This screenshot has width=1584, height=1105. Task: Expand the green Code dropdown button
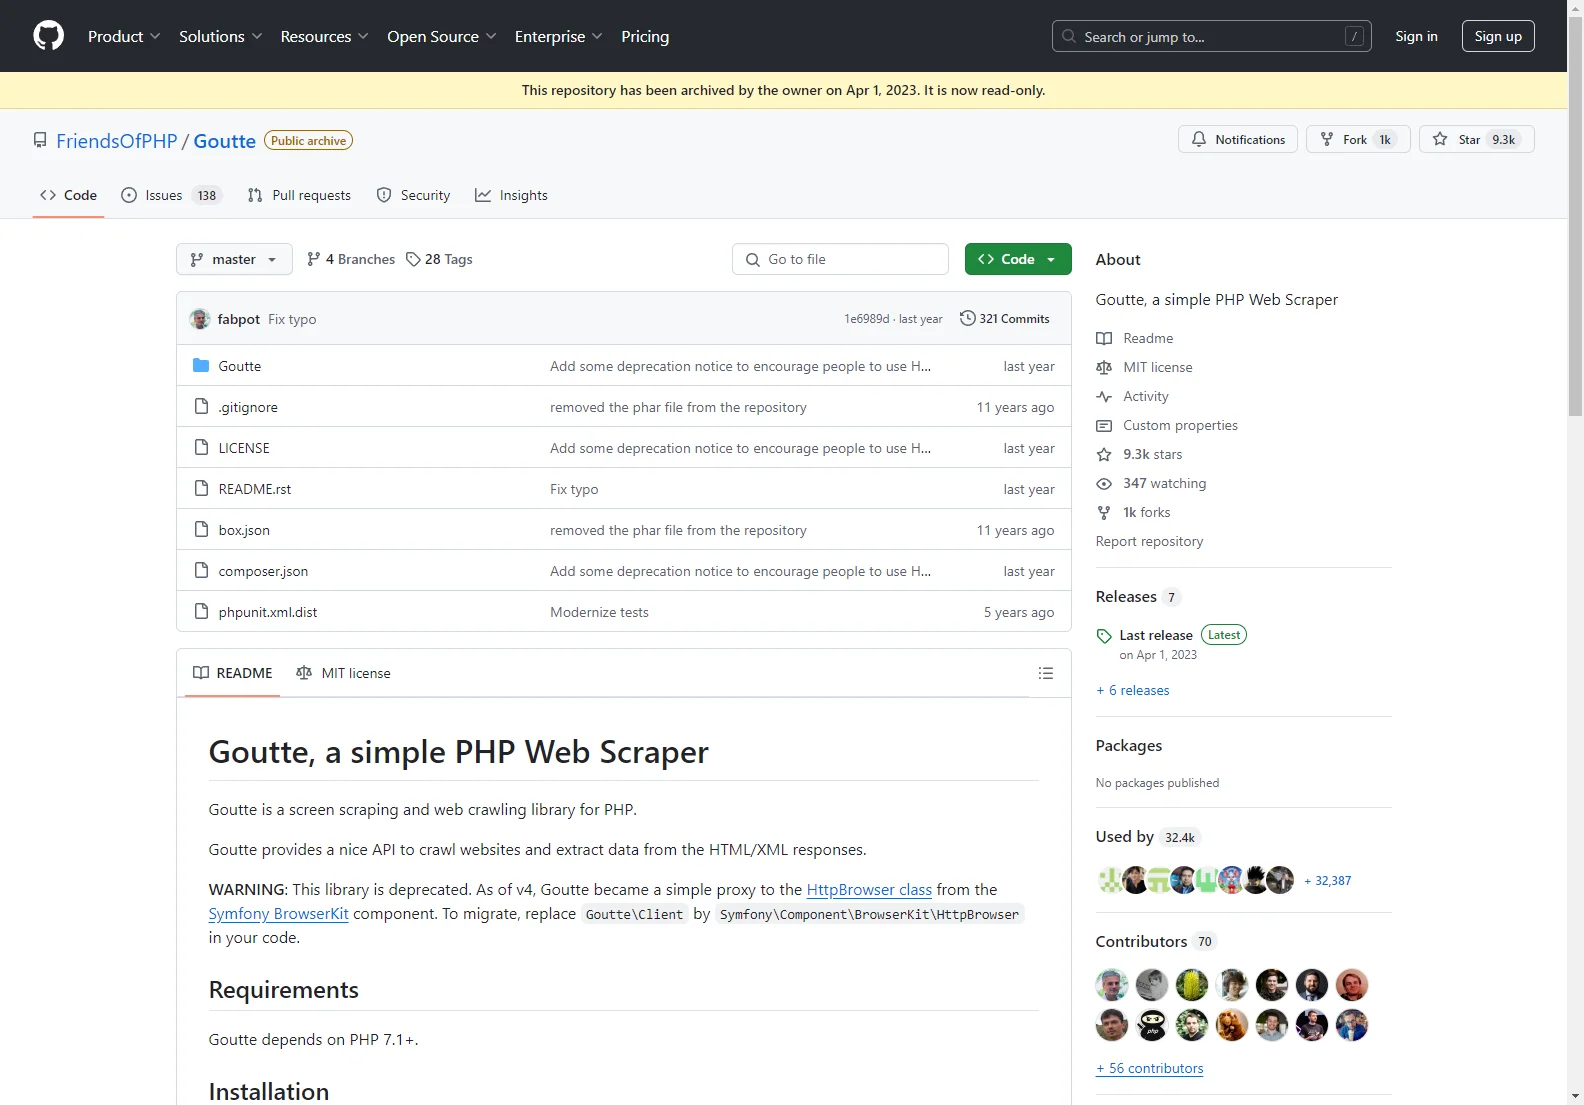pyautogui.click(x=1018, y=259)
